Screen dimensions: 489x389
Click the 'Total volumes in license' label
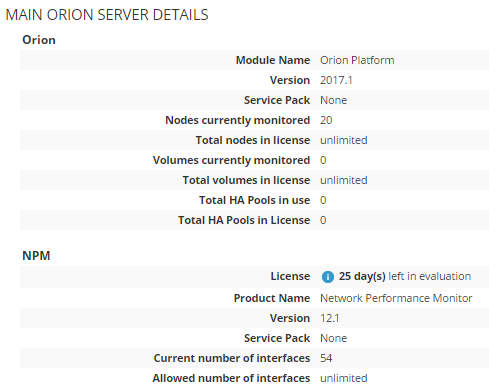tap(246, 180)
